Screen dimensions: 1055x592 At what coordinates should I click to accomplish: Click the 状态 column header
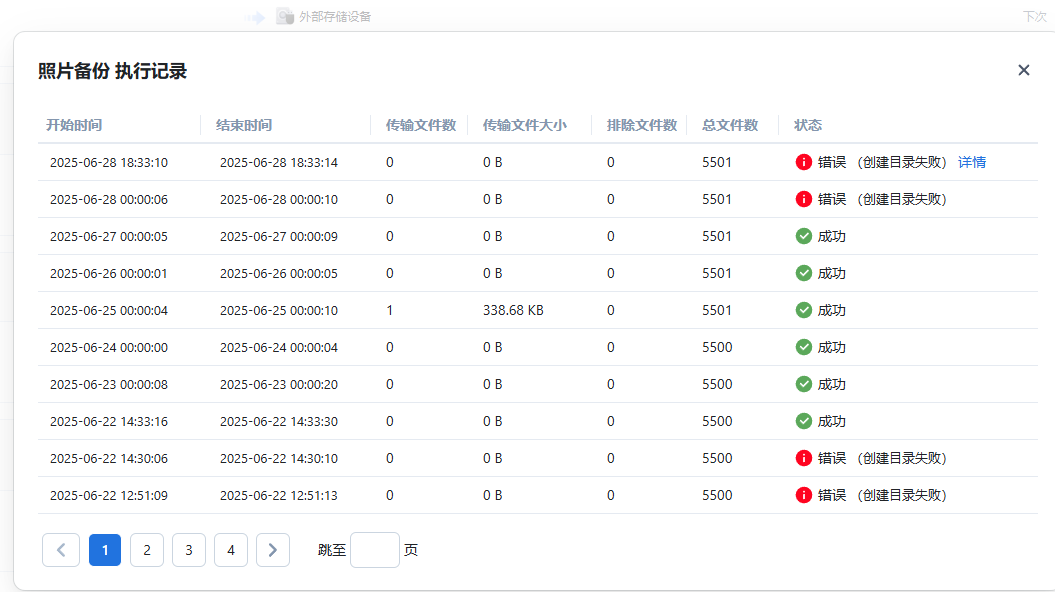tap(808, 125)
